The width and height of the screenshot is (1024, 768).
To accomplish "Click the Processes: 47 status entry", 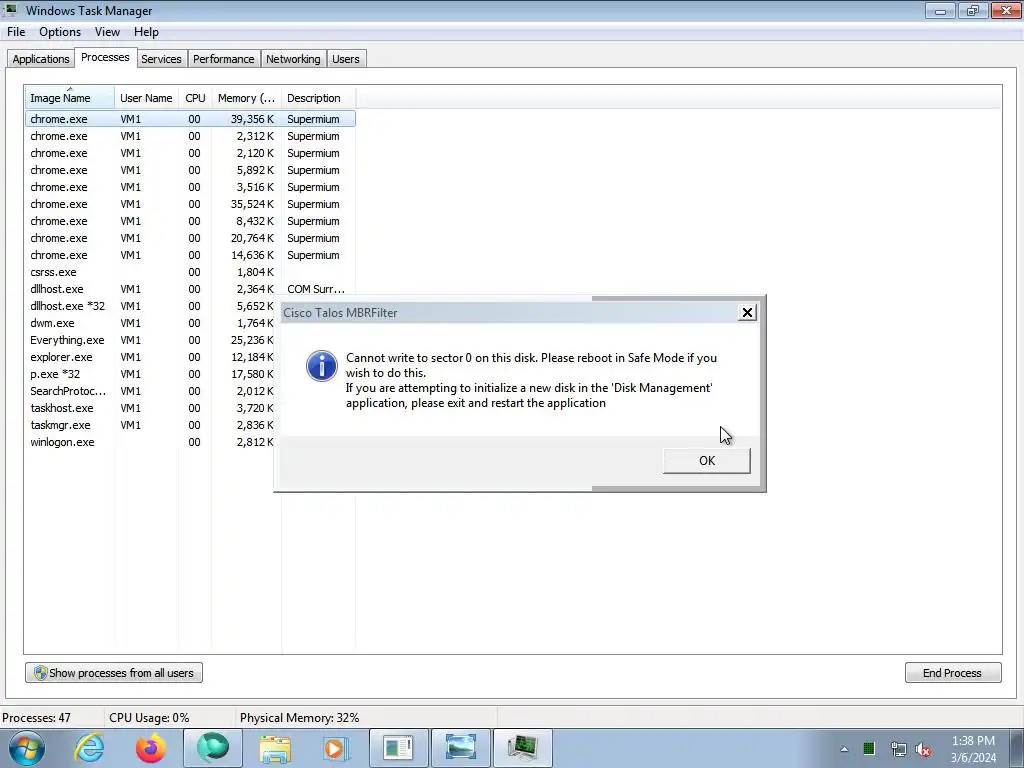I will click(x=37, y=718).
